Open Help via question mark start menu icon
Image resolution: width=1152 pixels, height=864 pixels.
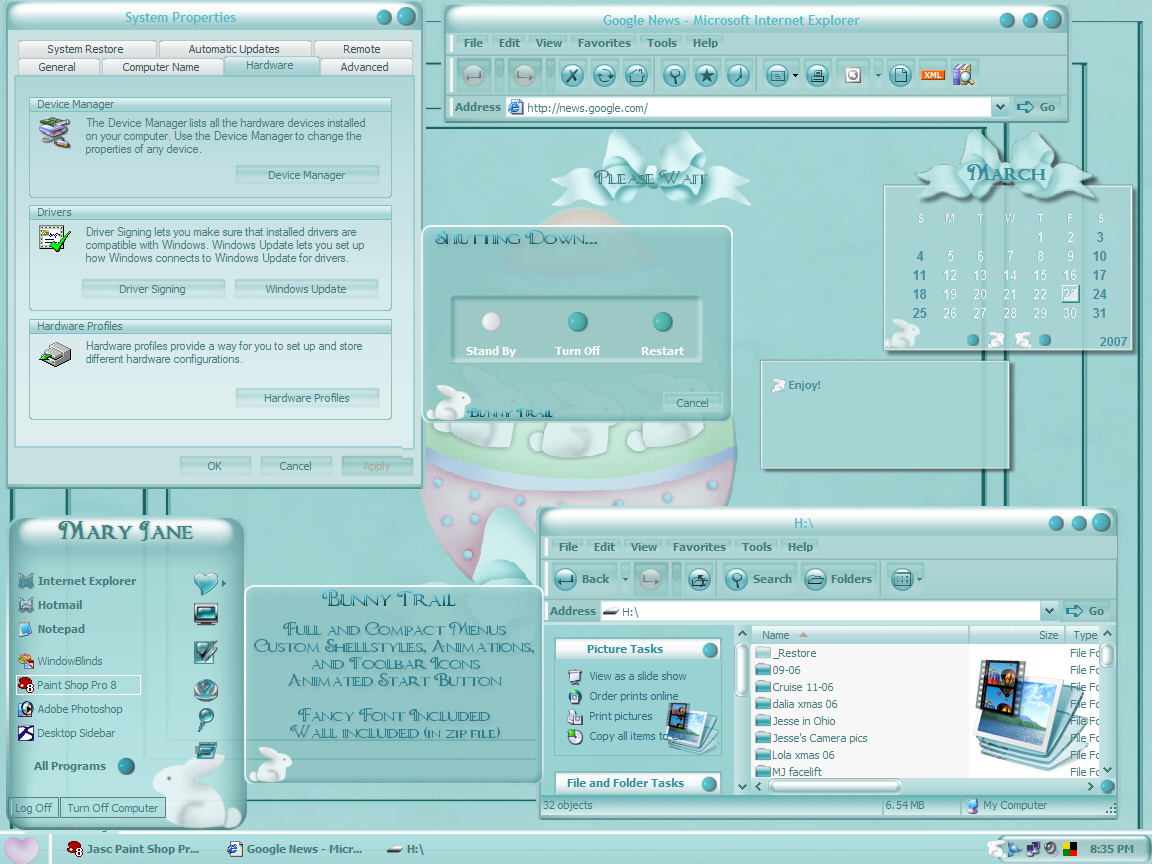[206, 689]
